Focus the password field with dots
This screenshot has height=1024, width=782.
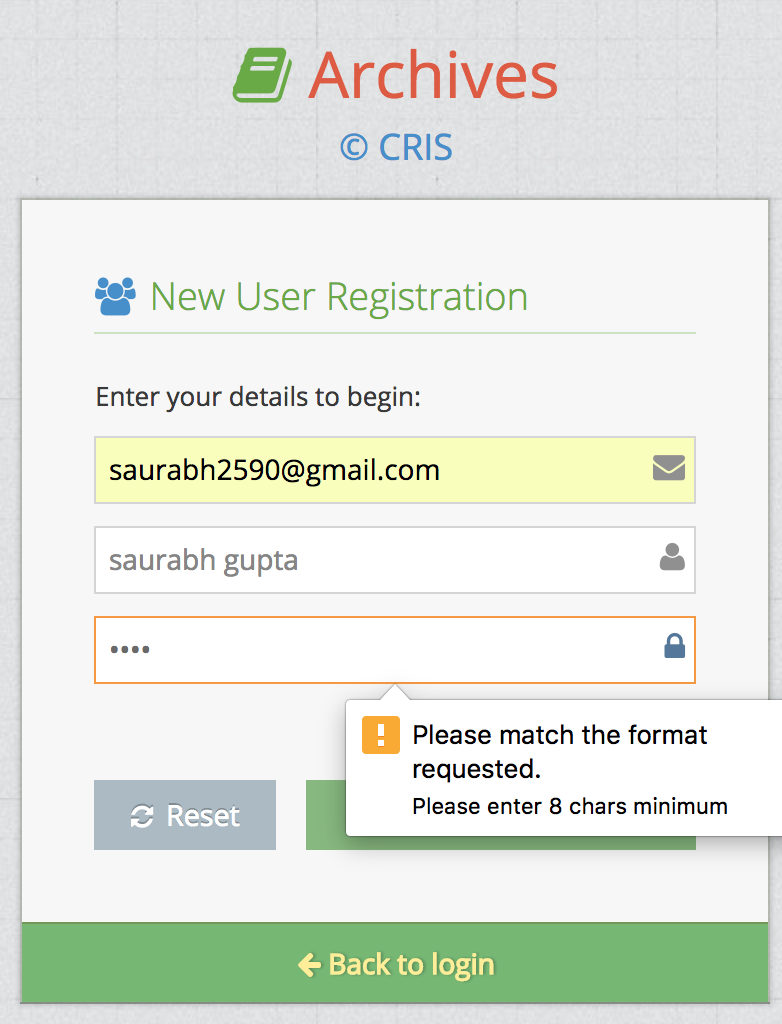coord(395,650)
